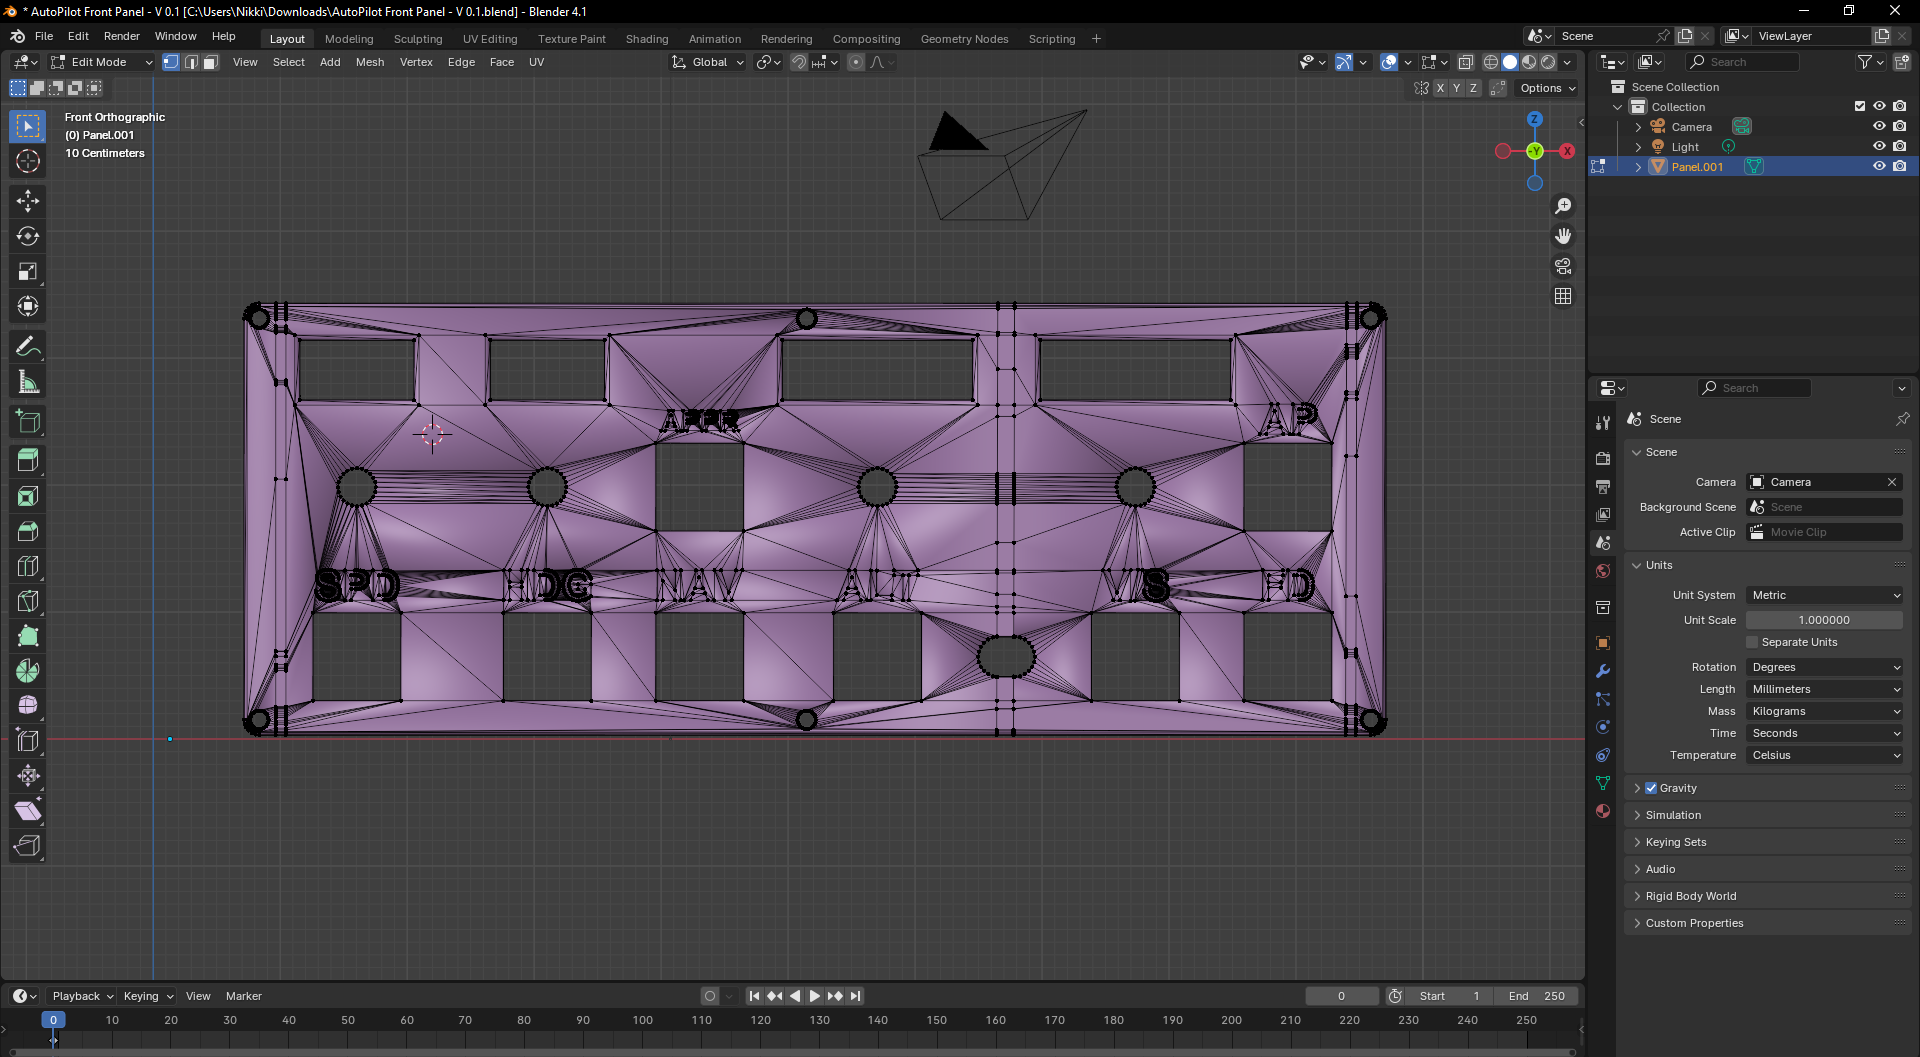This screenshot has height=1057, width=1920.
Task: Open the Temperature Celsius dropdown
Action: [x=1825, y=755]
